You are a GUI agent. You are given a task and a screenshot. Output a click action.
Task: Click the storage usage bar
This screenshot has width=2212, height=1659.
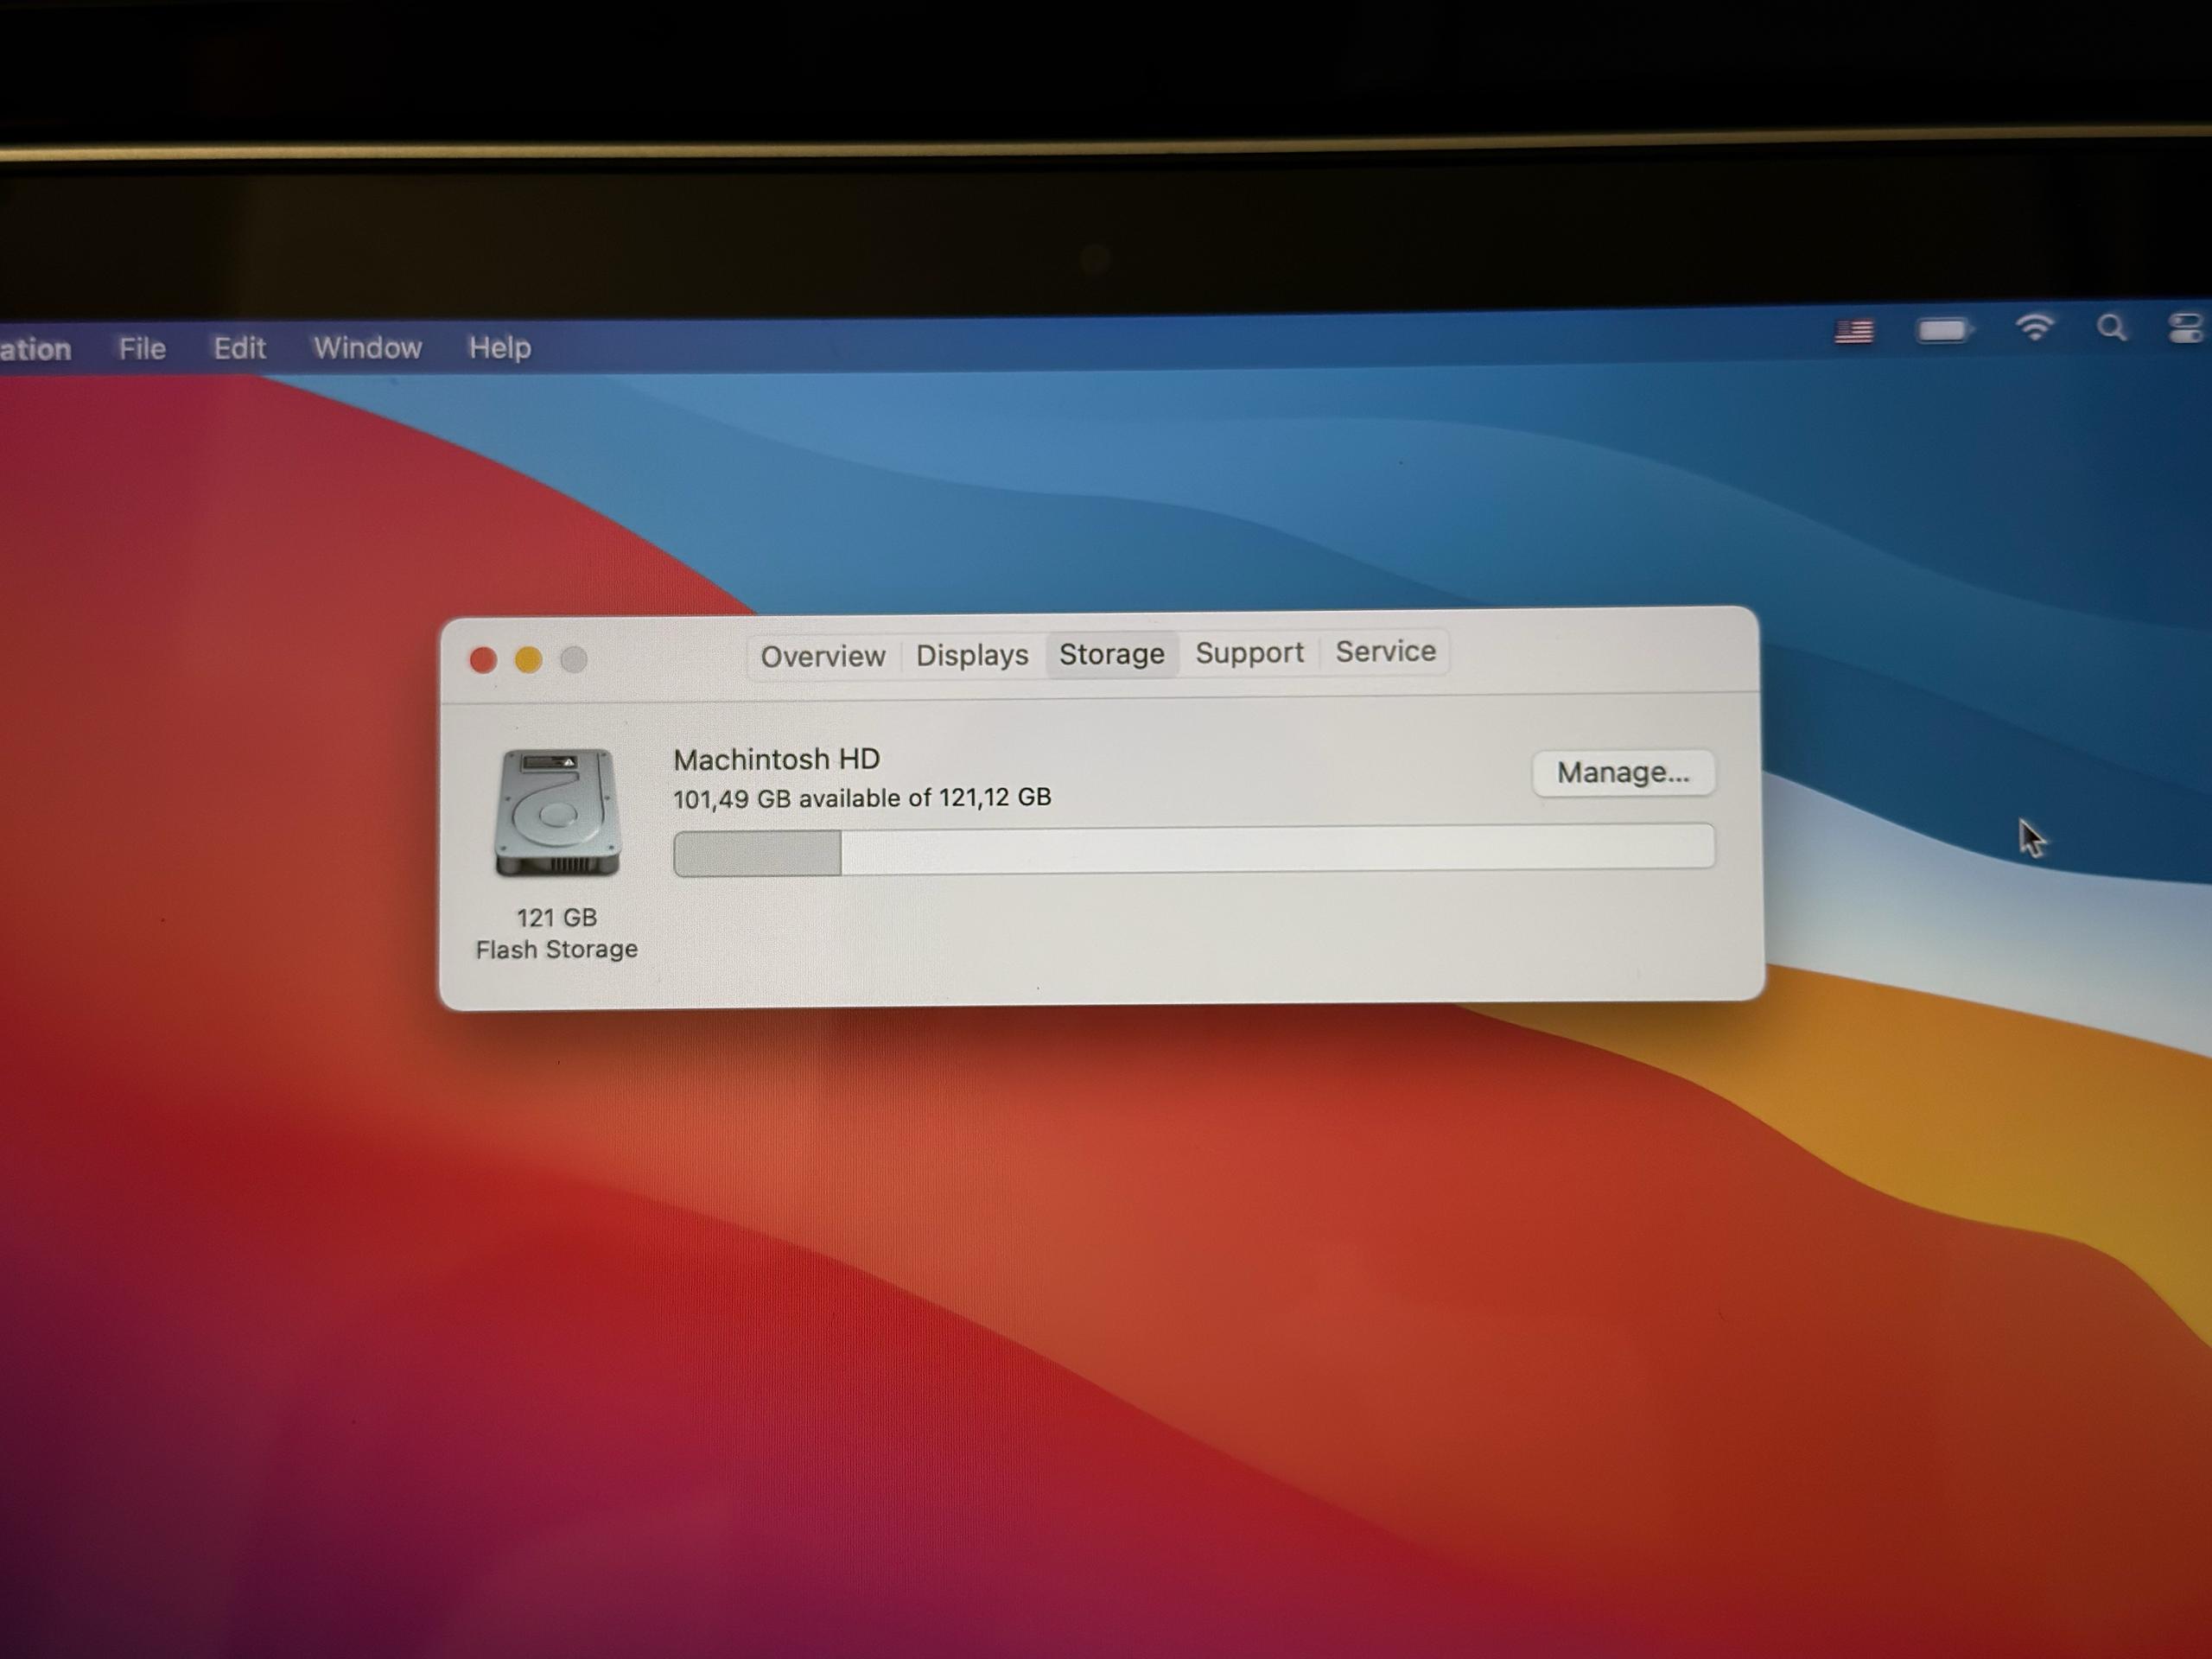[x=1194, y=849]
